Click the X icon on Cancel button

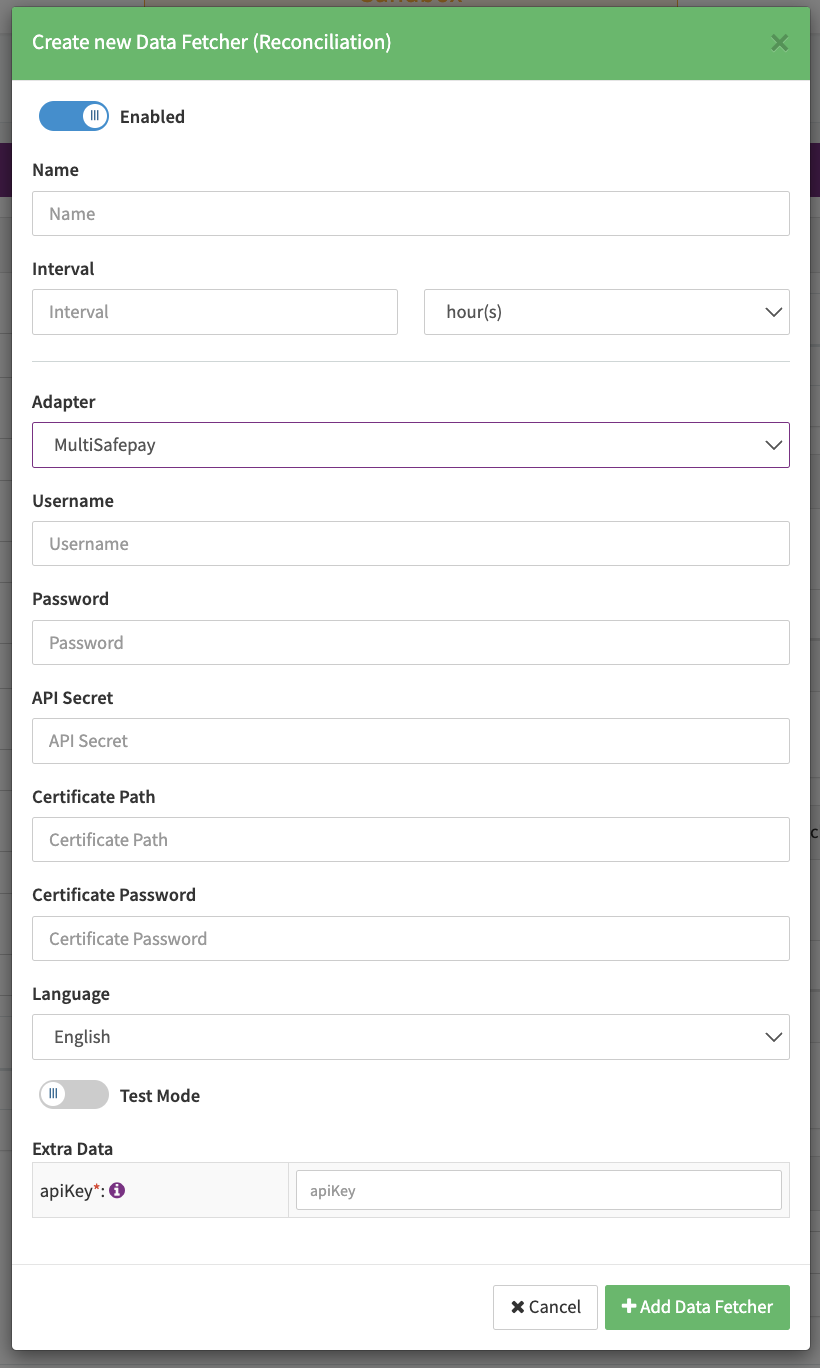[x=517, y=1307]
